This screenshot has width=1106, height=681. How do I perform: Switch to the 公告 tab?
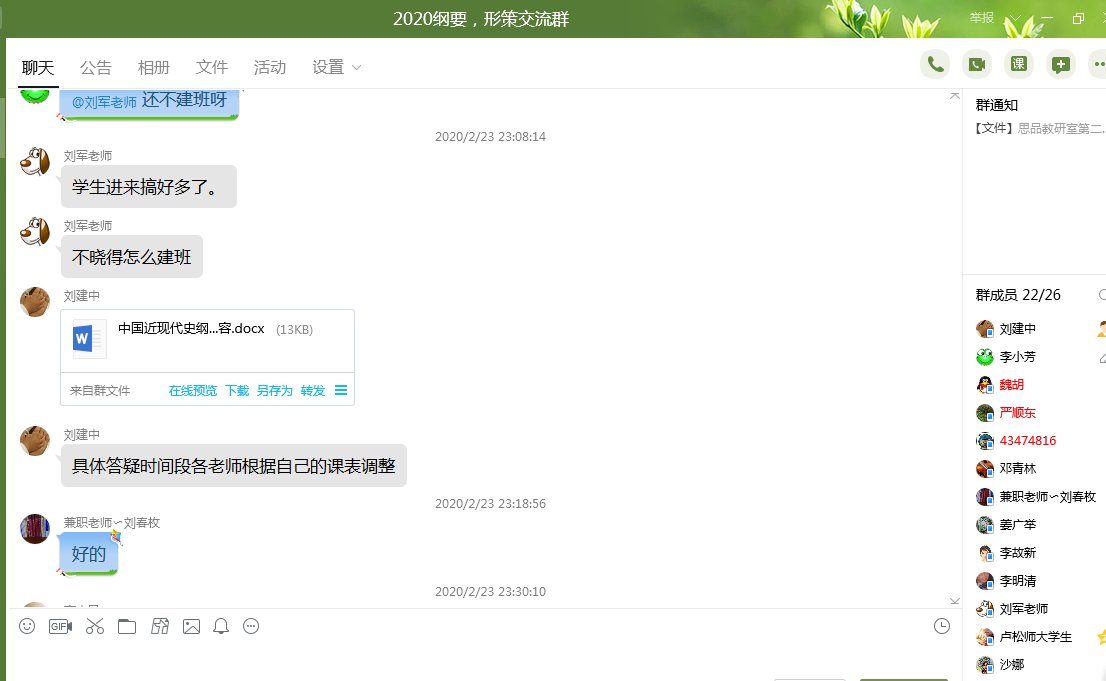96,67
